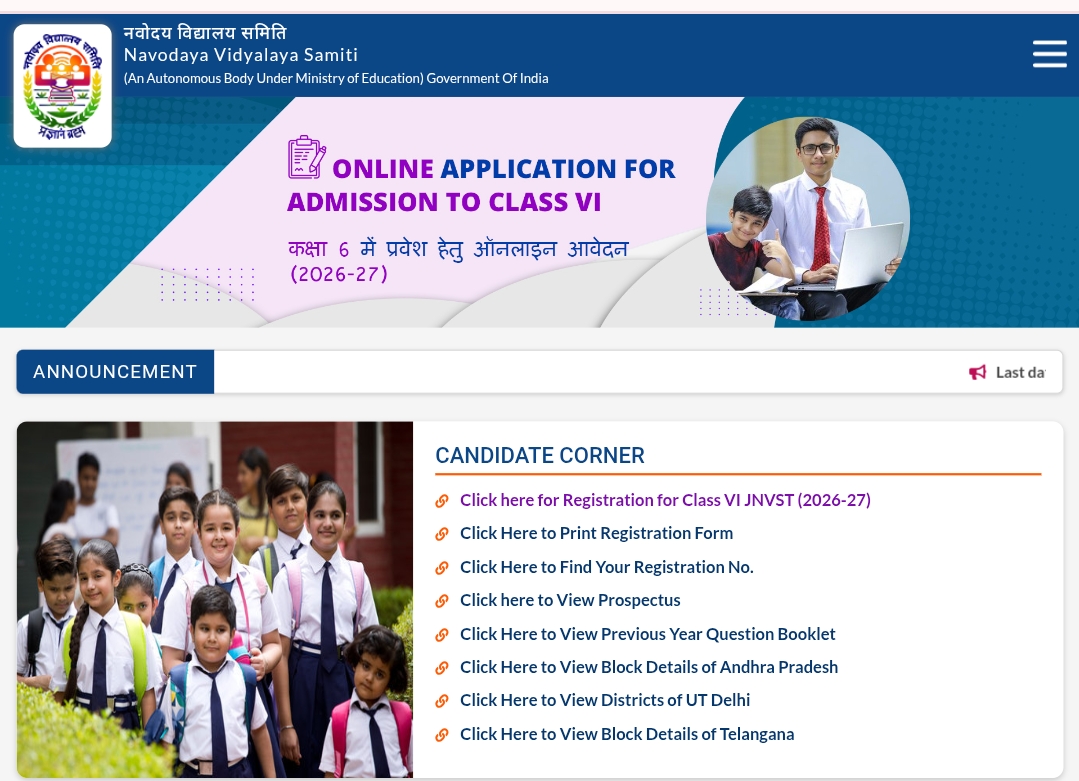This screenshot has height=781, width=1079.
Task: Click link icon beside Districts of UT Delhi
Action: 442,701
